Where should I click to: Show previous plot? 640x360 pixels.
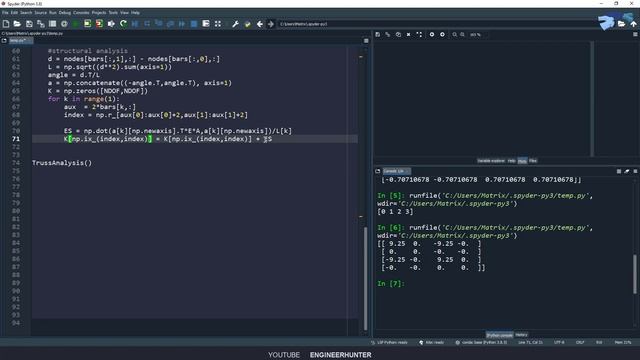(x=431, y=35)
